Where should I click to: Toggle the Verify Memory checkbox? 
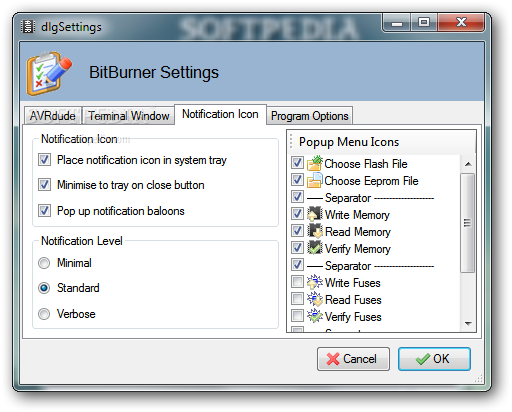(x=297, y=248)
